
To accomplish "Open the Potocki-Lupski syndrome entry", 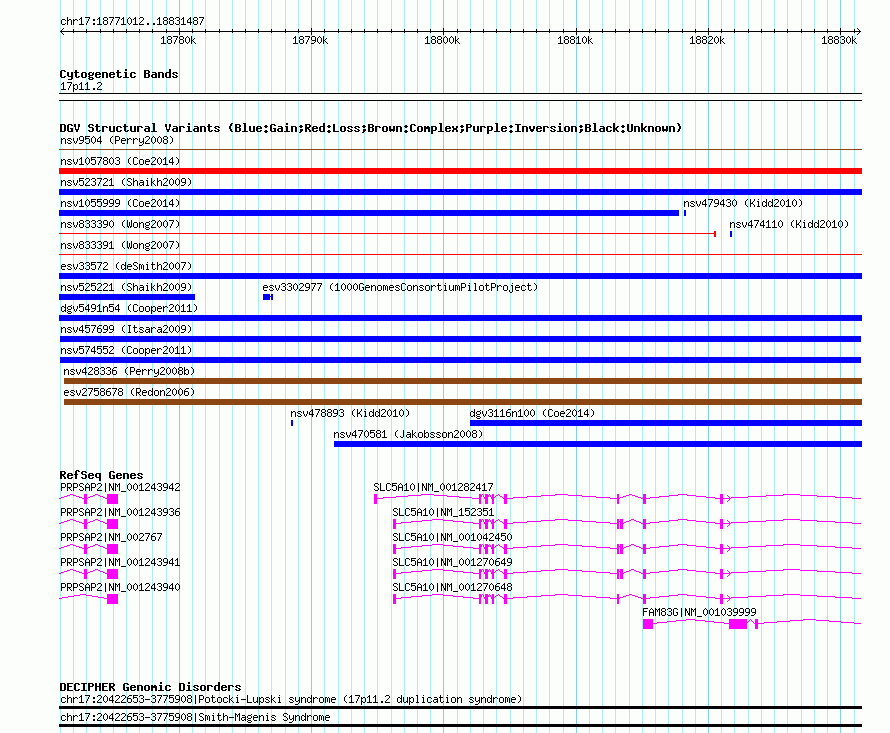I will click(x=291, y=700).
